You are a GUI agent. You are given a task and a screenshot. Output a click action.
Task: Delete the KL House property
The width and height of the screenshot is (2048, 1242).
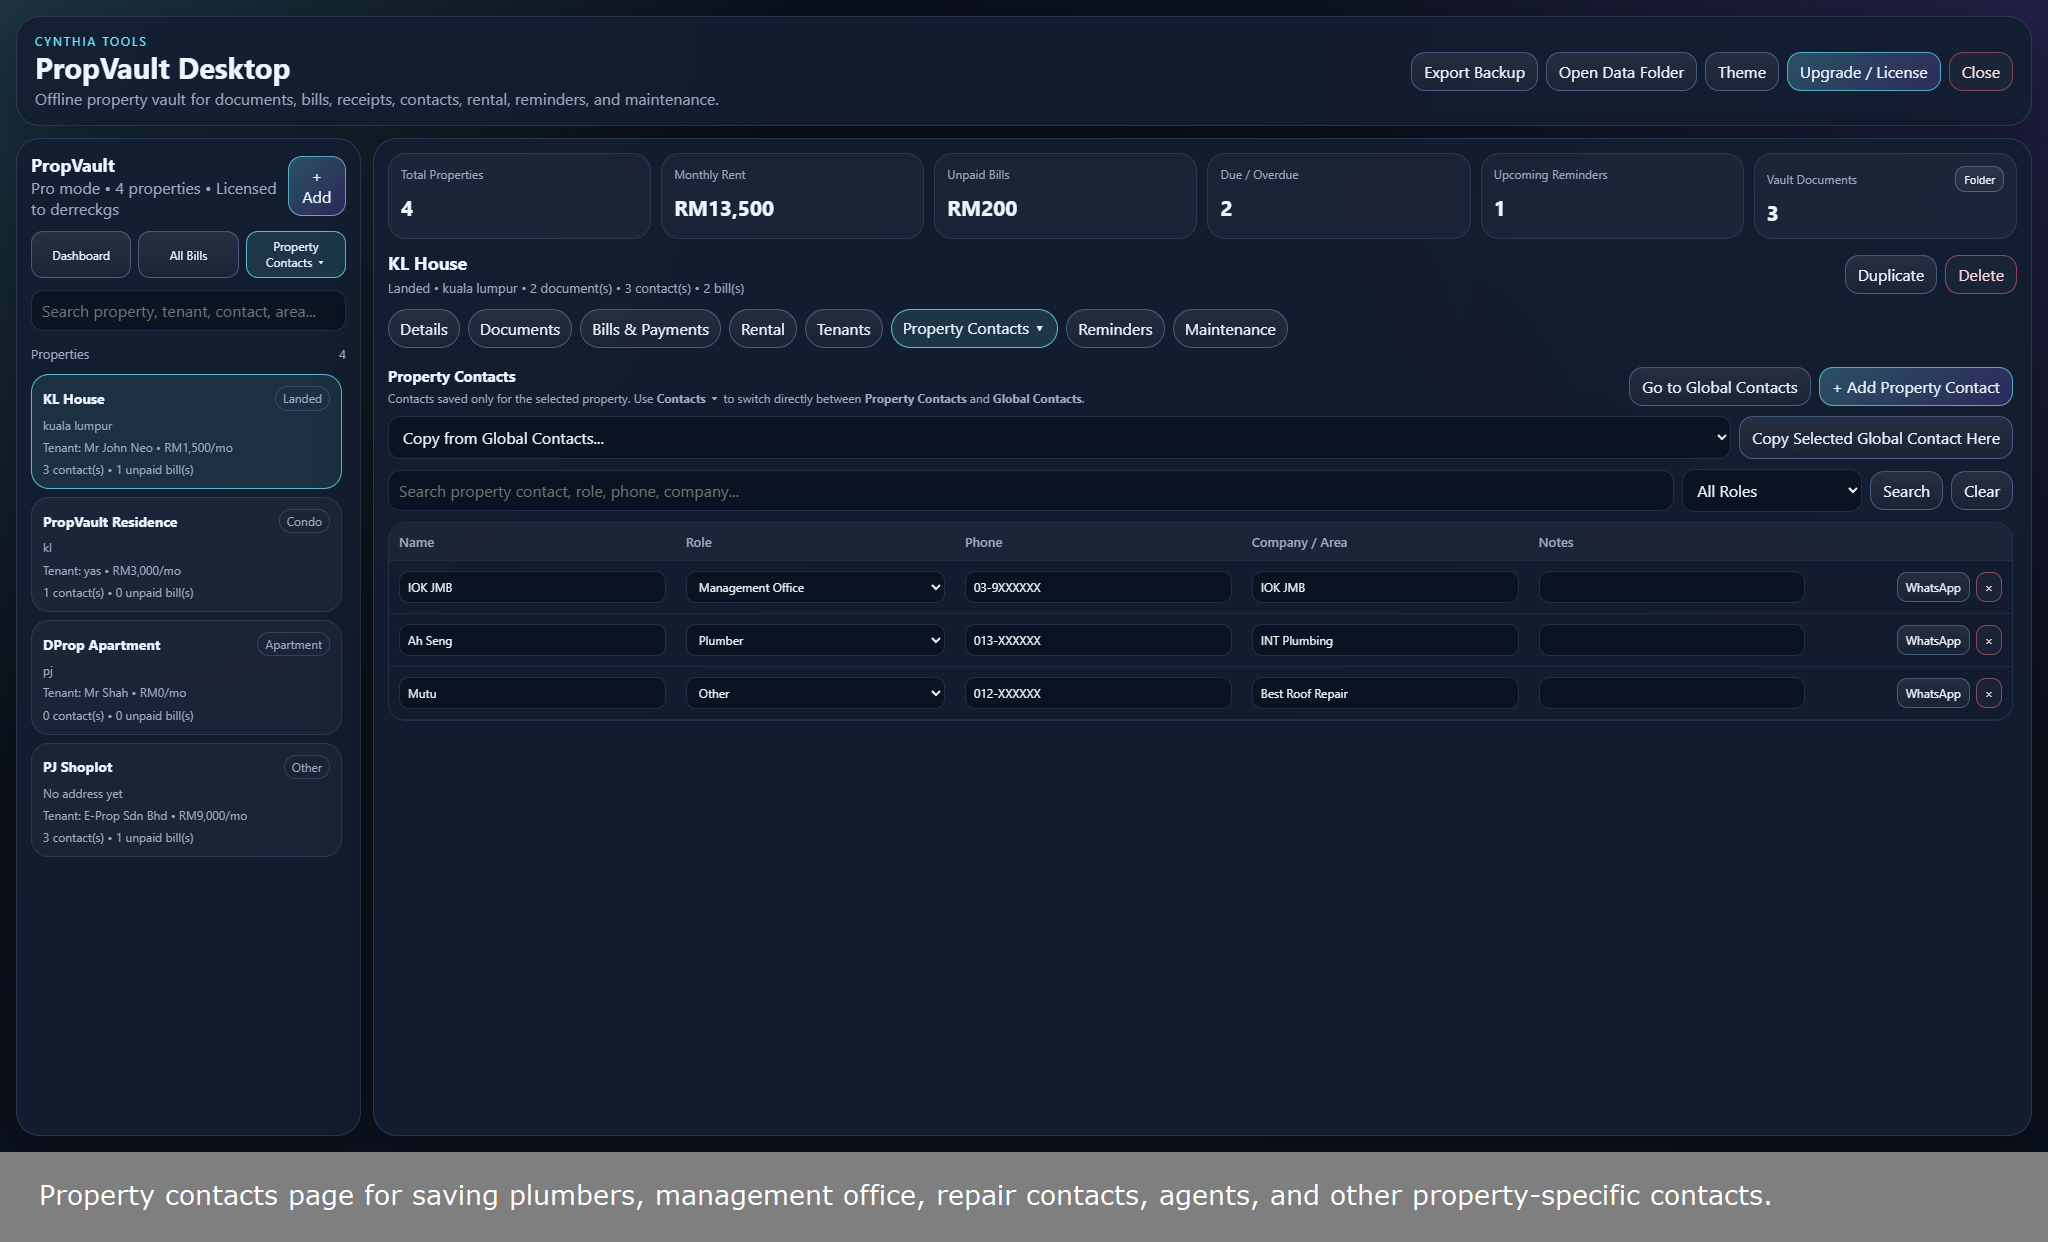coord(1980,275)
